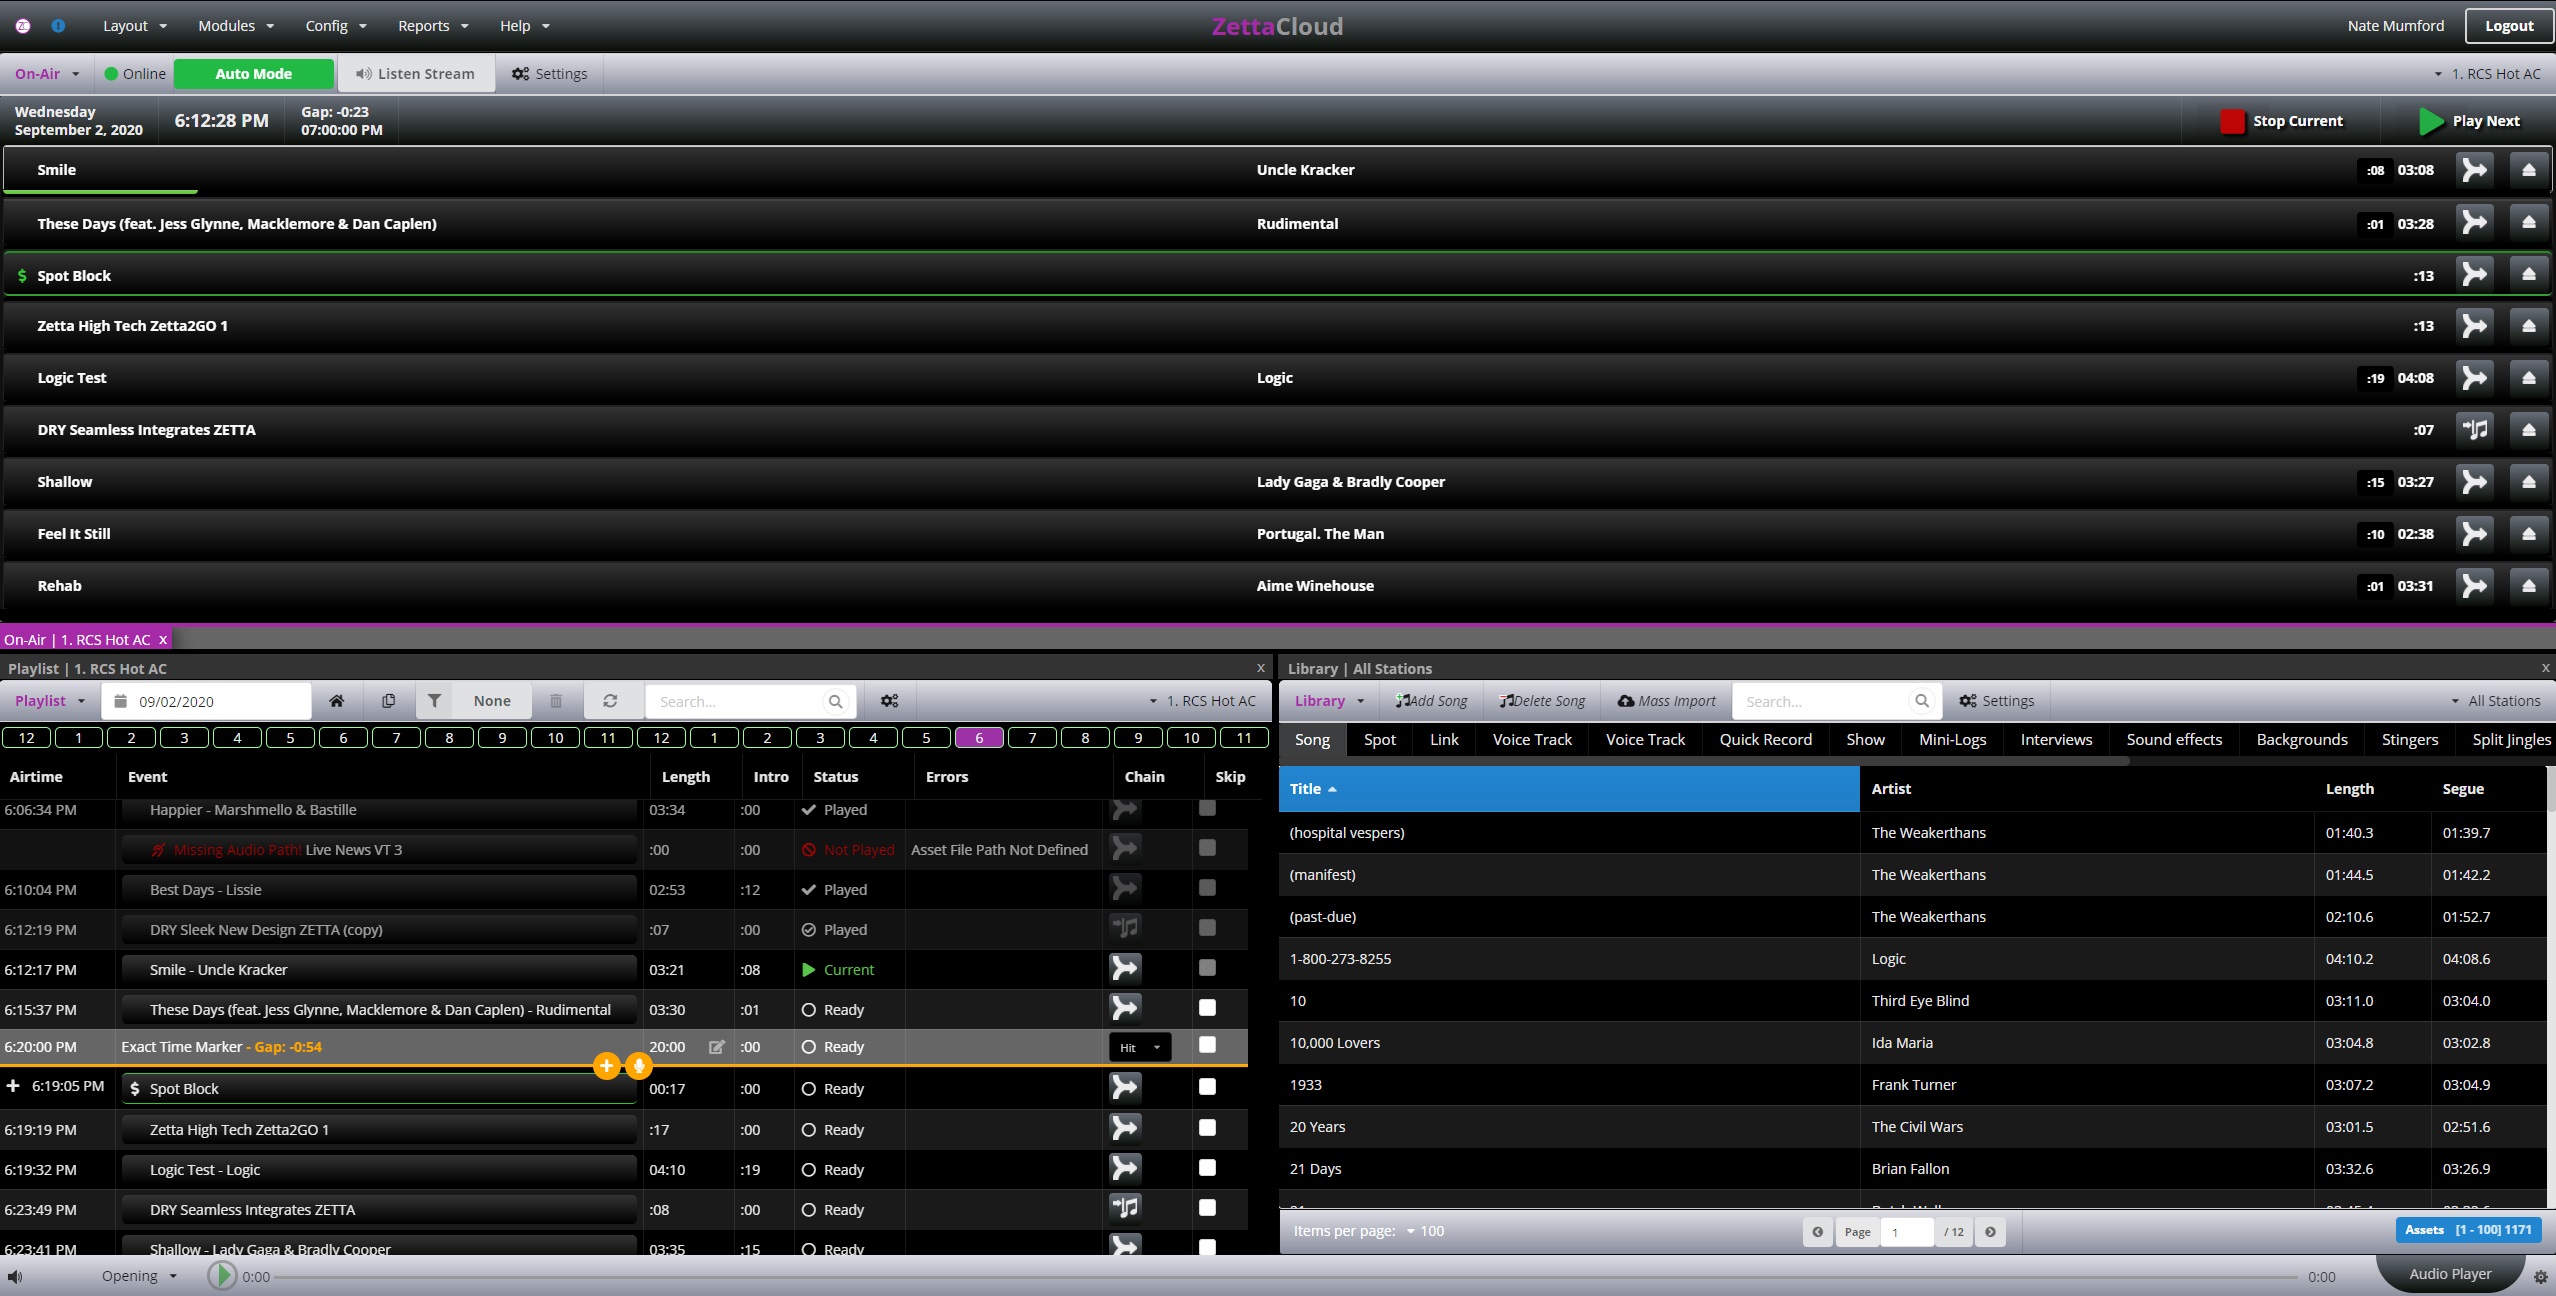Expand the Spot Block row plus sign
The width and height of the screenshot is (2556, 1296).
point(13,1086)
